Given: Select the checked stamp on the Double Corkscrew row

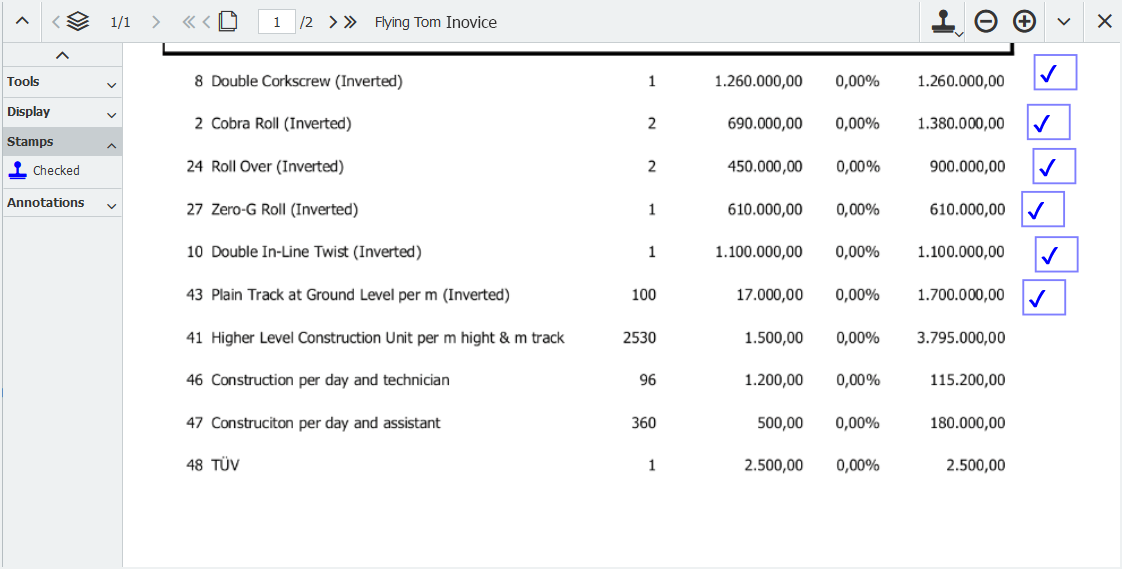Looking at the screenshot, I should click(1054, 73).
